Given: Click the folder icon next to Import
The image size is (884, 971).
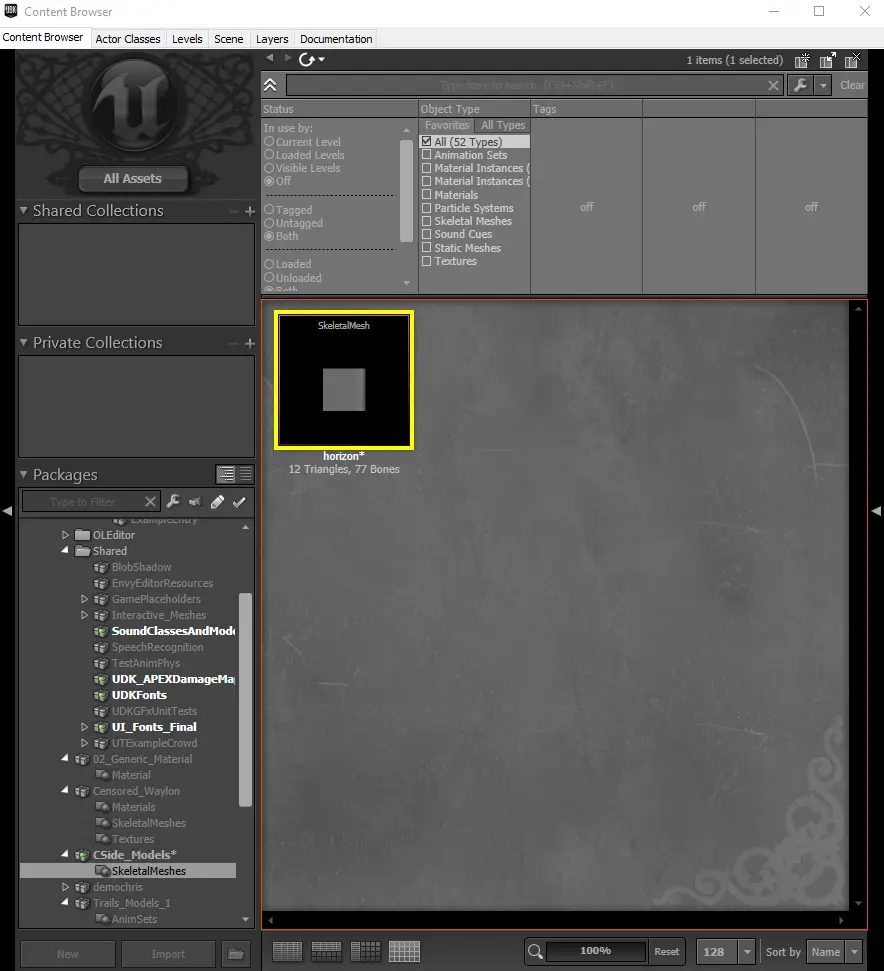Looking at the screenshot, I should coord(236,954).
